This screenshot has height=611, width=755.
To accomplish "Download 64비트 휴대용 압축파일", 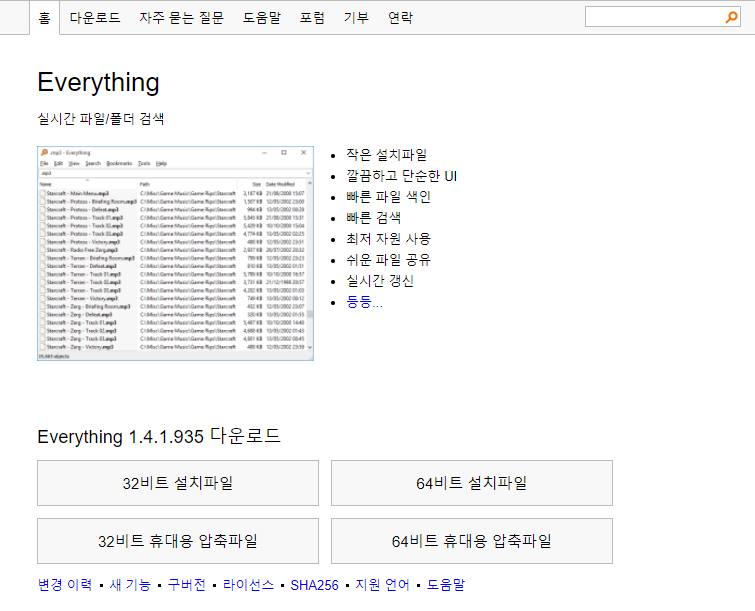I will [472, 541].
